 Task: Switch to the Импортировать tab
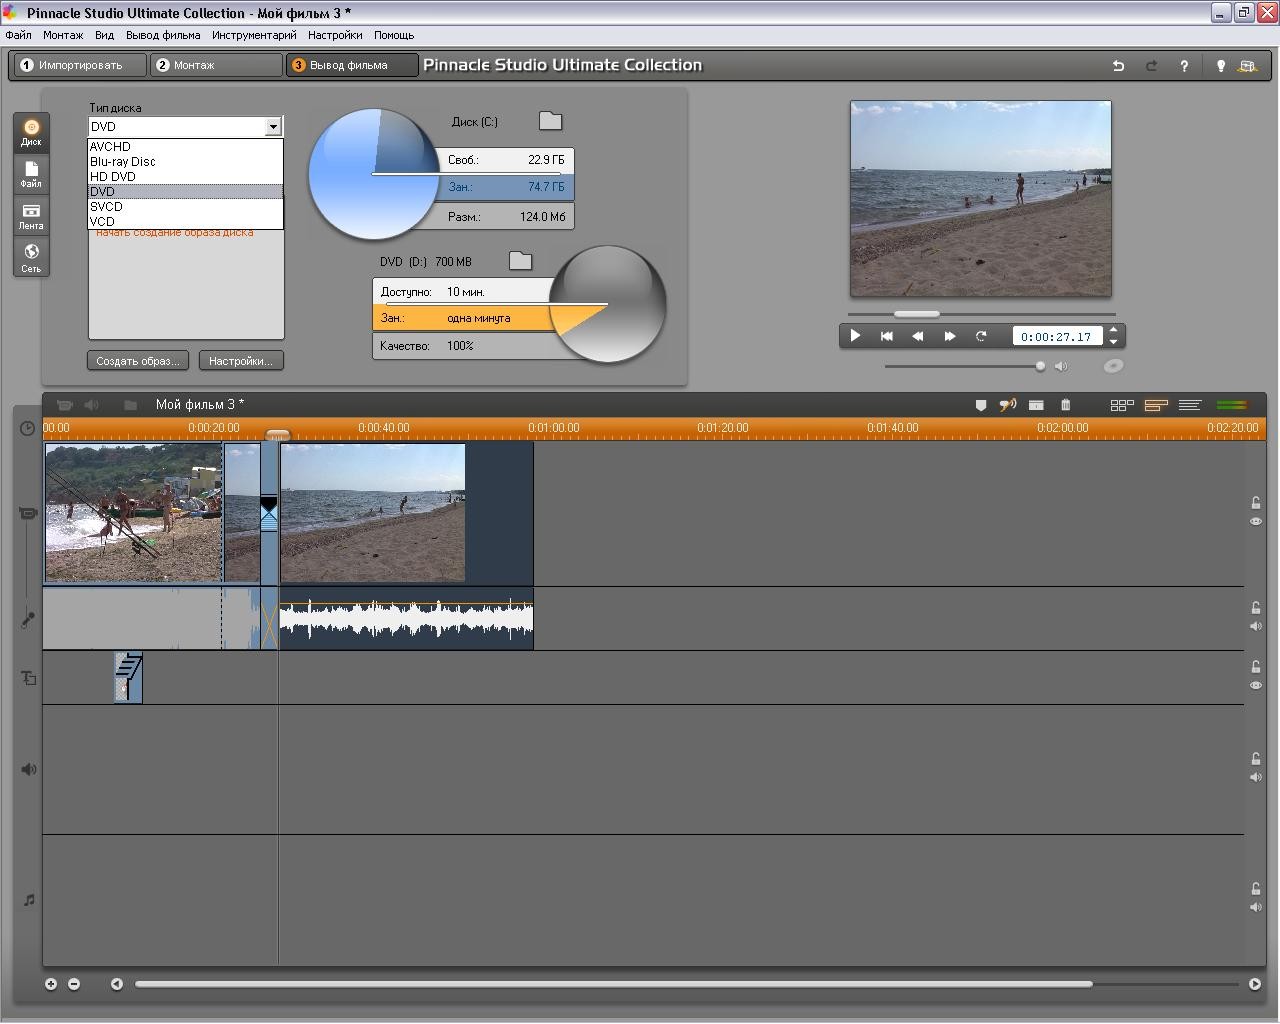pyautogui.click(x=79, y=65)
